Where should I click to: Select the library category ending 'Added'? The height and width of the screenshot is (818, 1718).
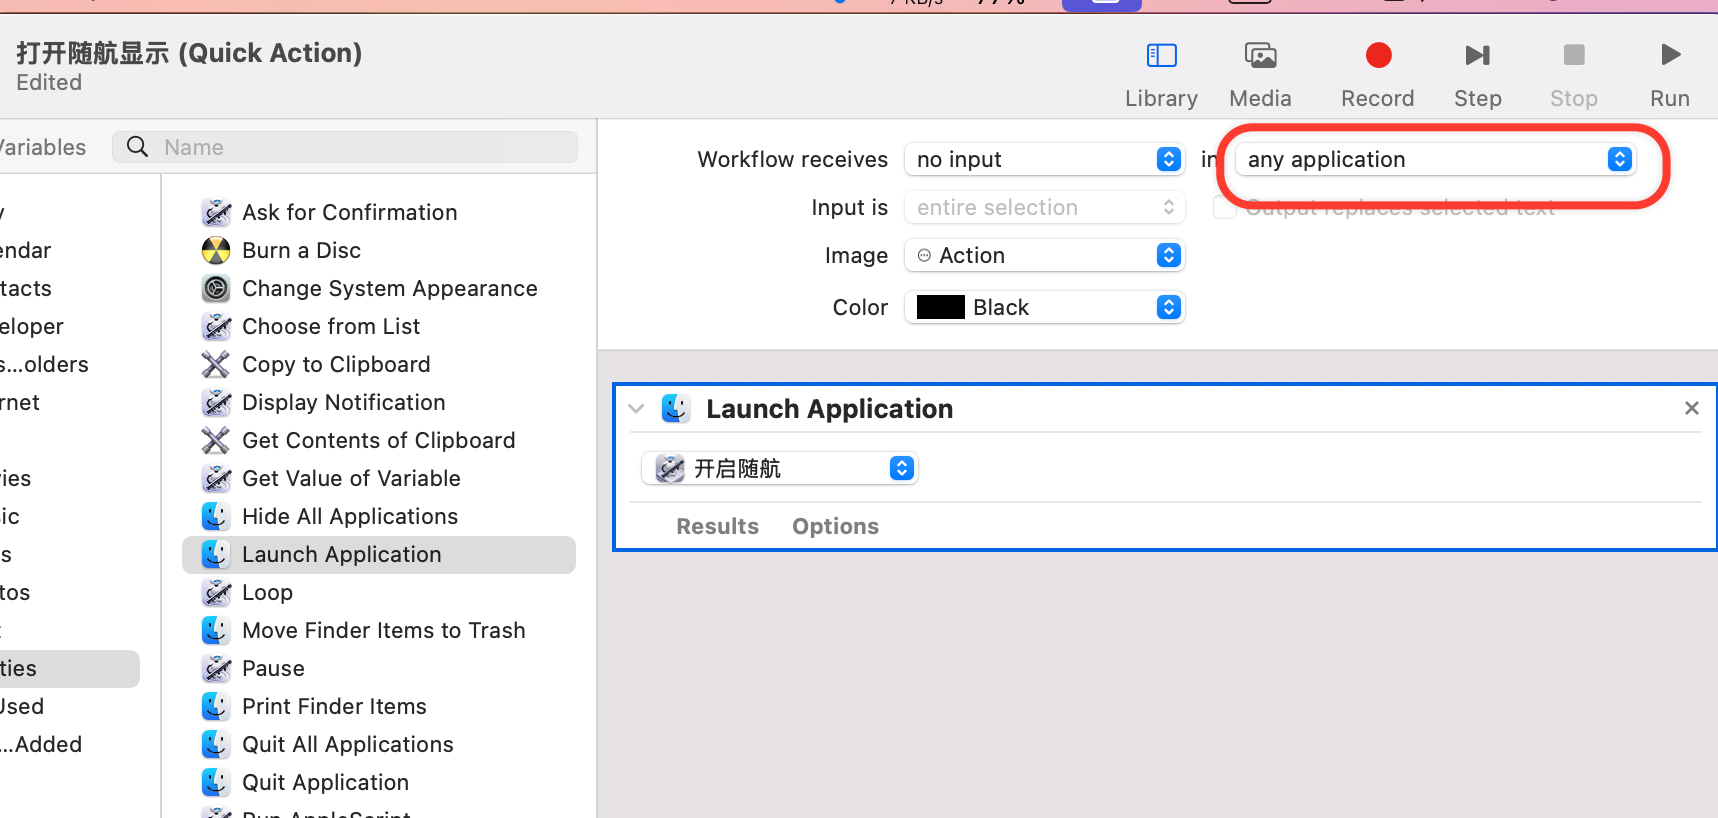pyautogui.click(x=41, y=744)
